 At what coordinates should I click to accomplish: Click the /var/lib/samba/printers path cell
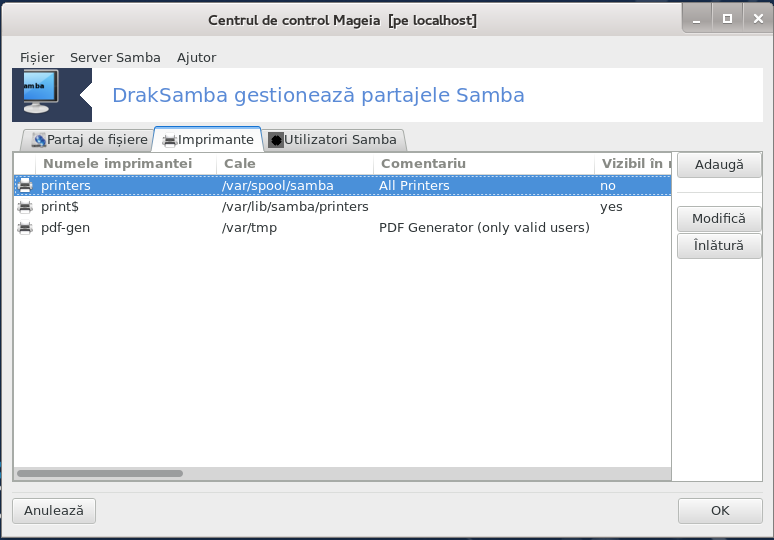click(295, 207)
